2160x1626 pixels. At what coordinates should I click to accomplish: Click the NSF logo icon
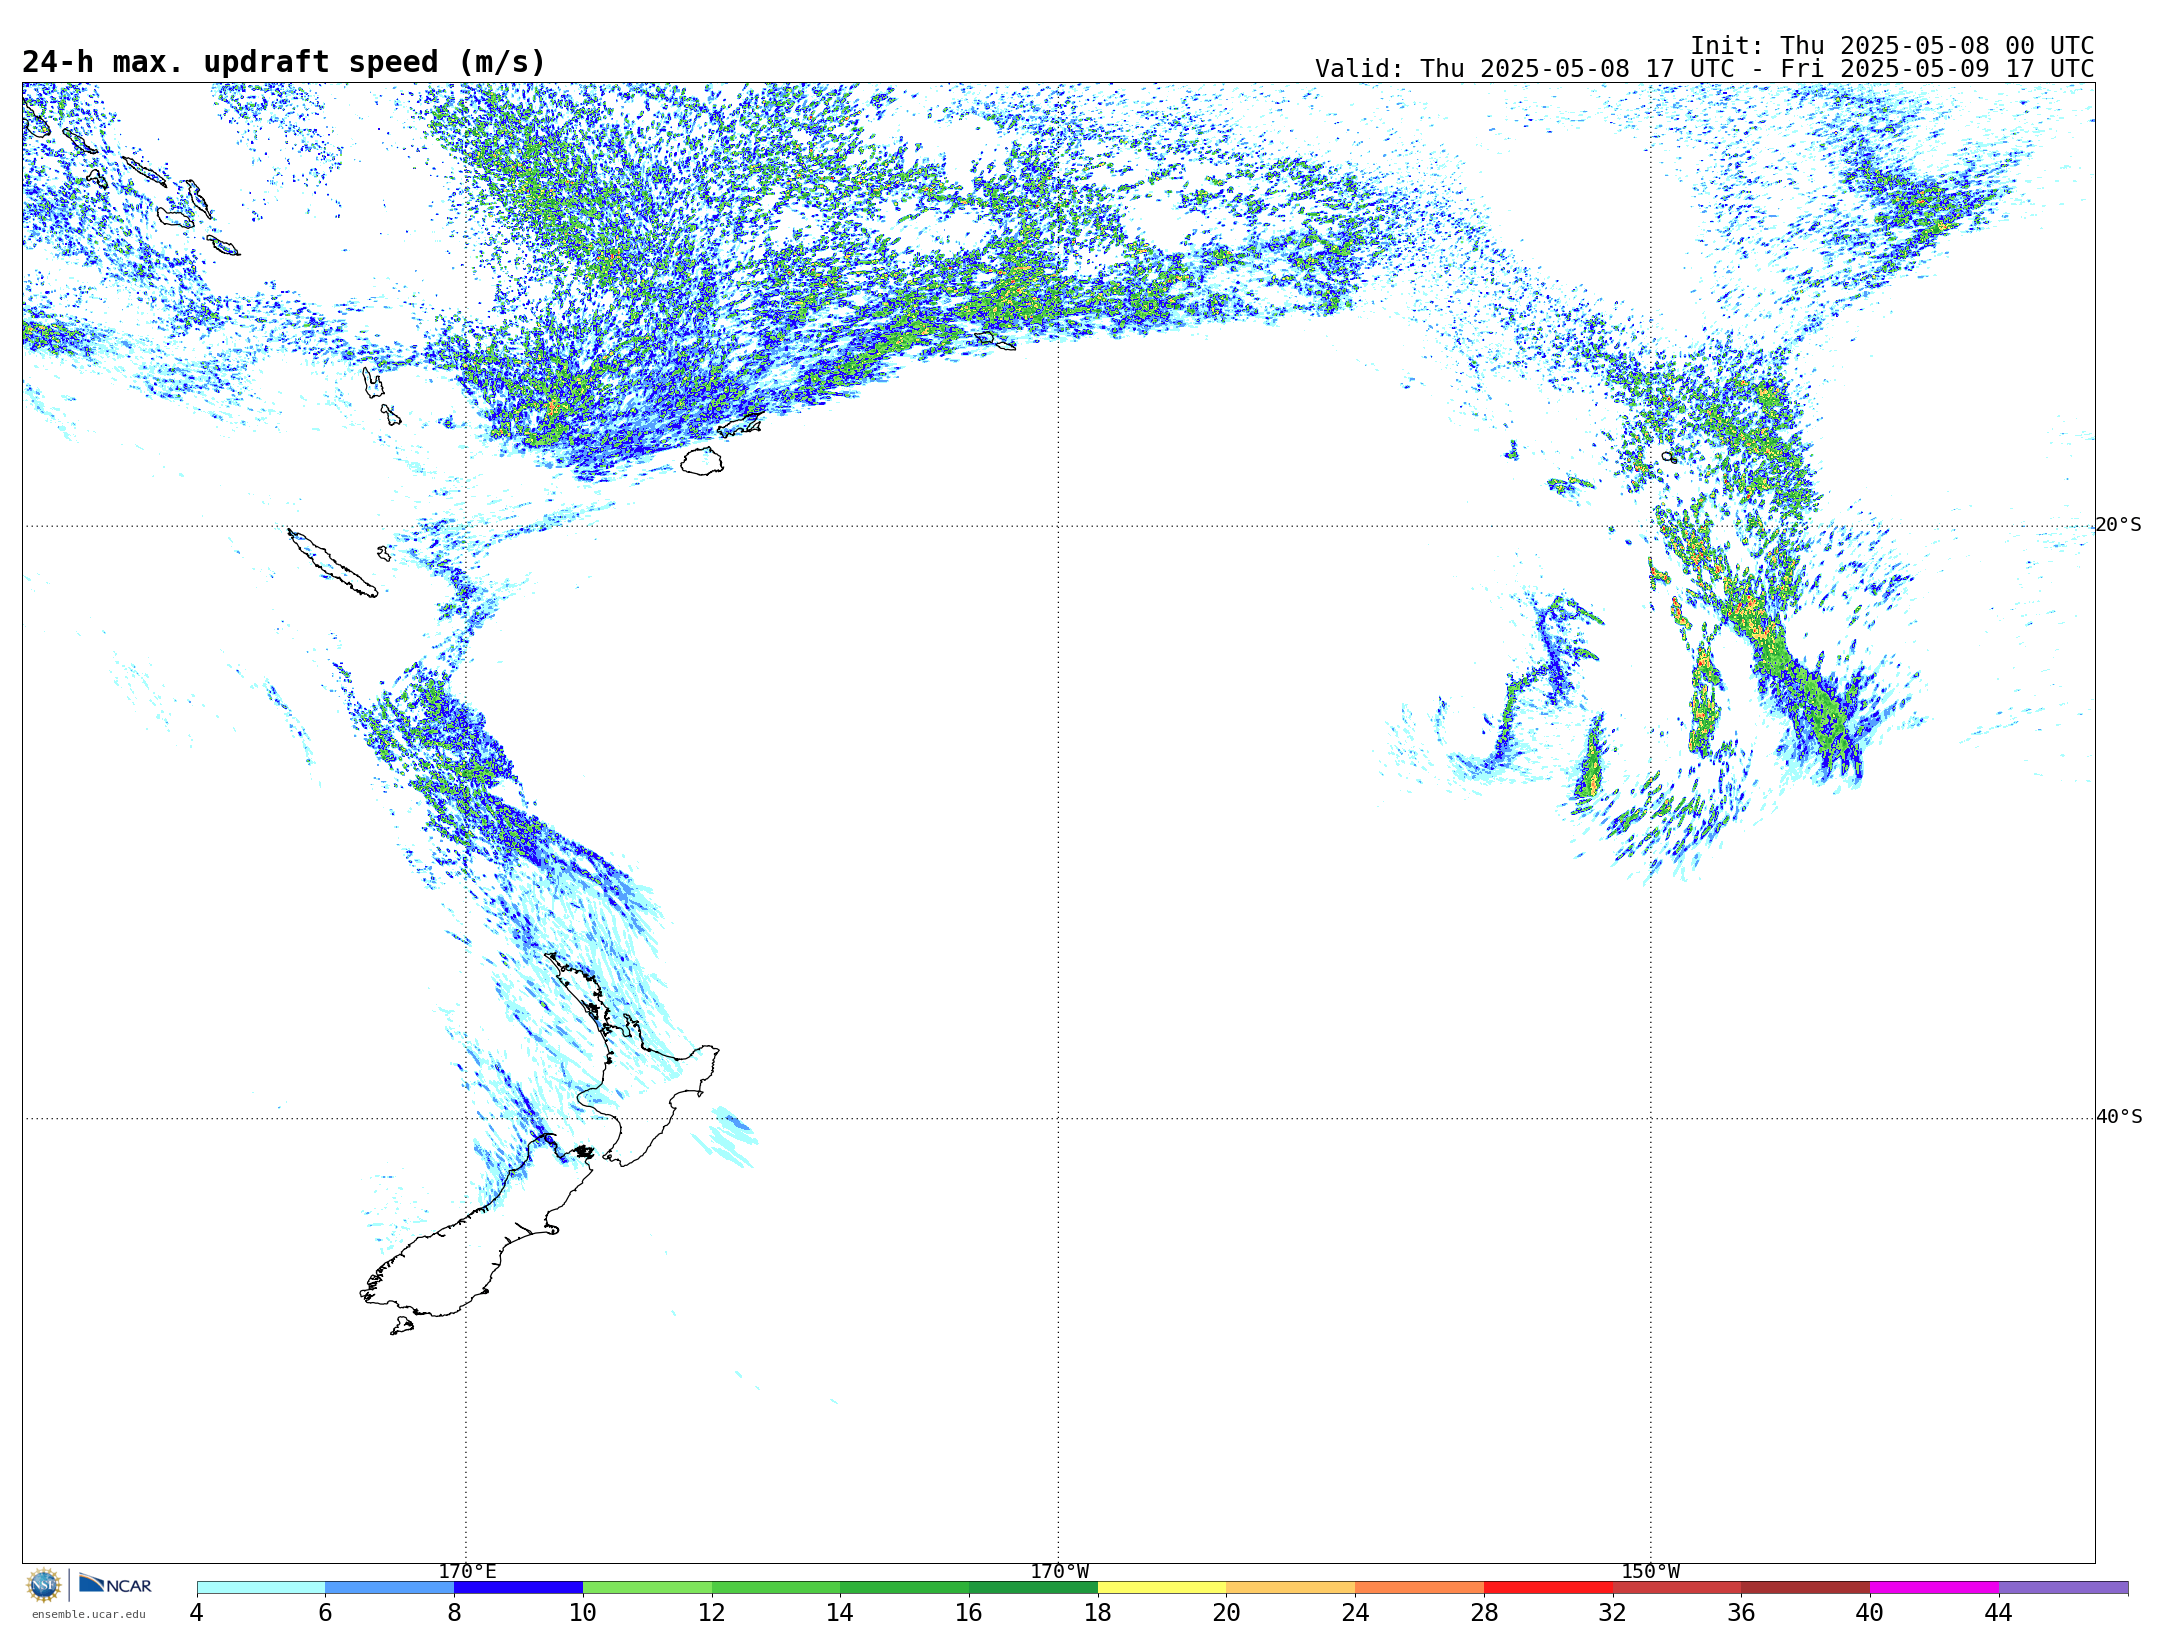(44, 1585)
